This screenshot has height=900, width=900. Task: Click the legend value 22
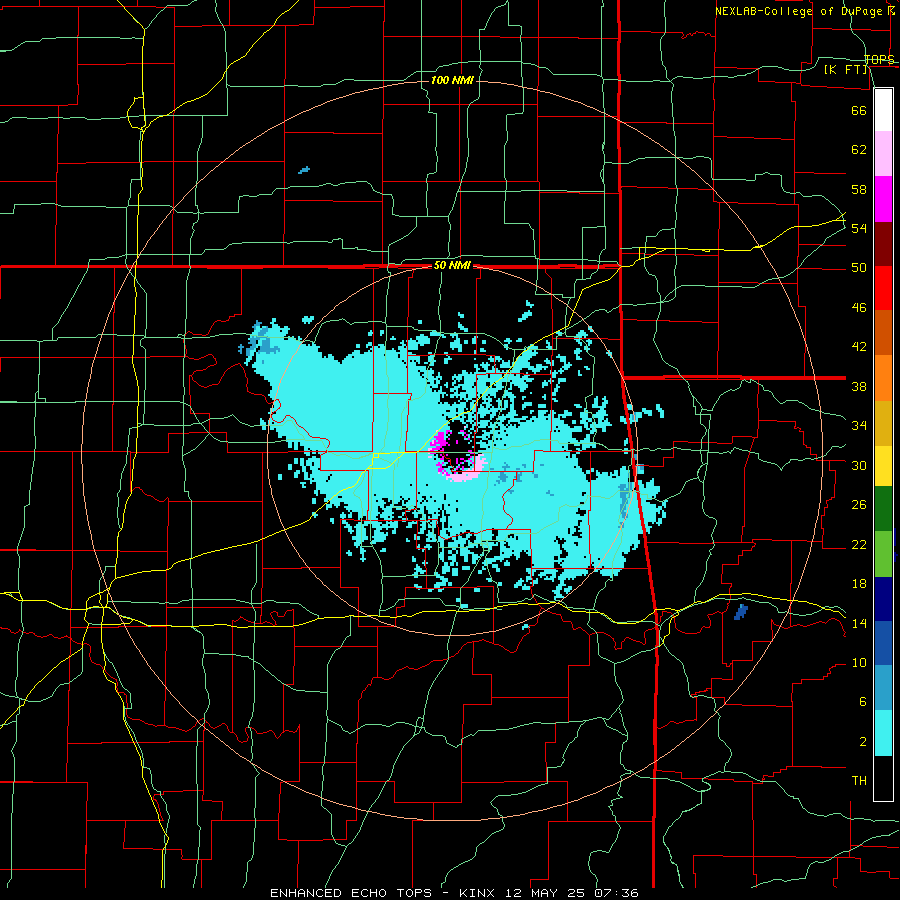click(x=859, y=544)
